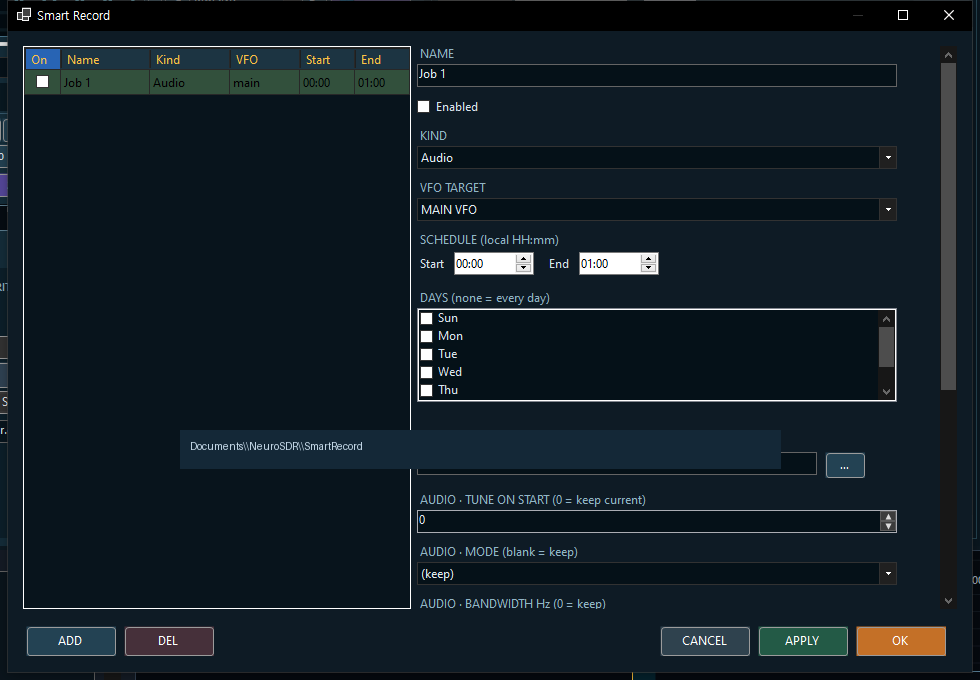Screen dimensions: 980x680
Task: Sort the job list by Start column
Action: coord(327,59)
